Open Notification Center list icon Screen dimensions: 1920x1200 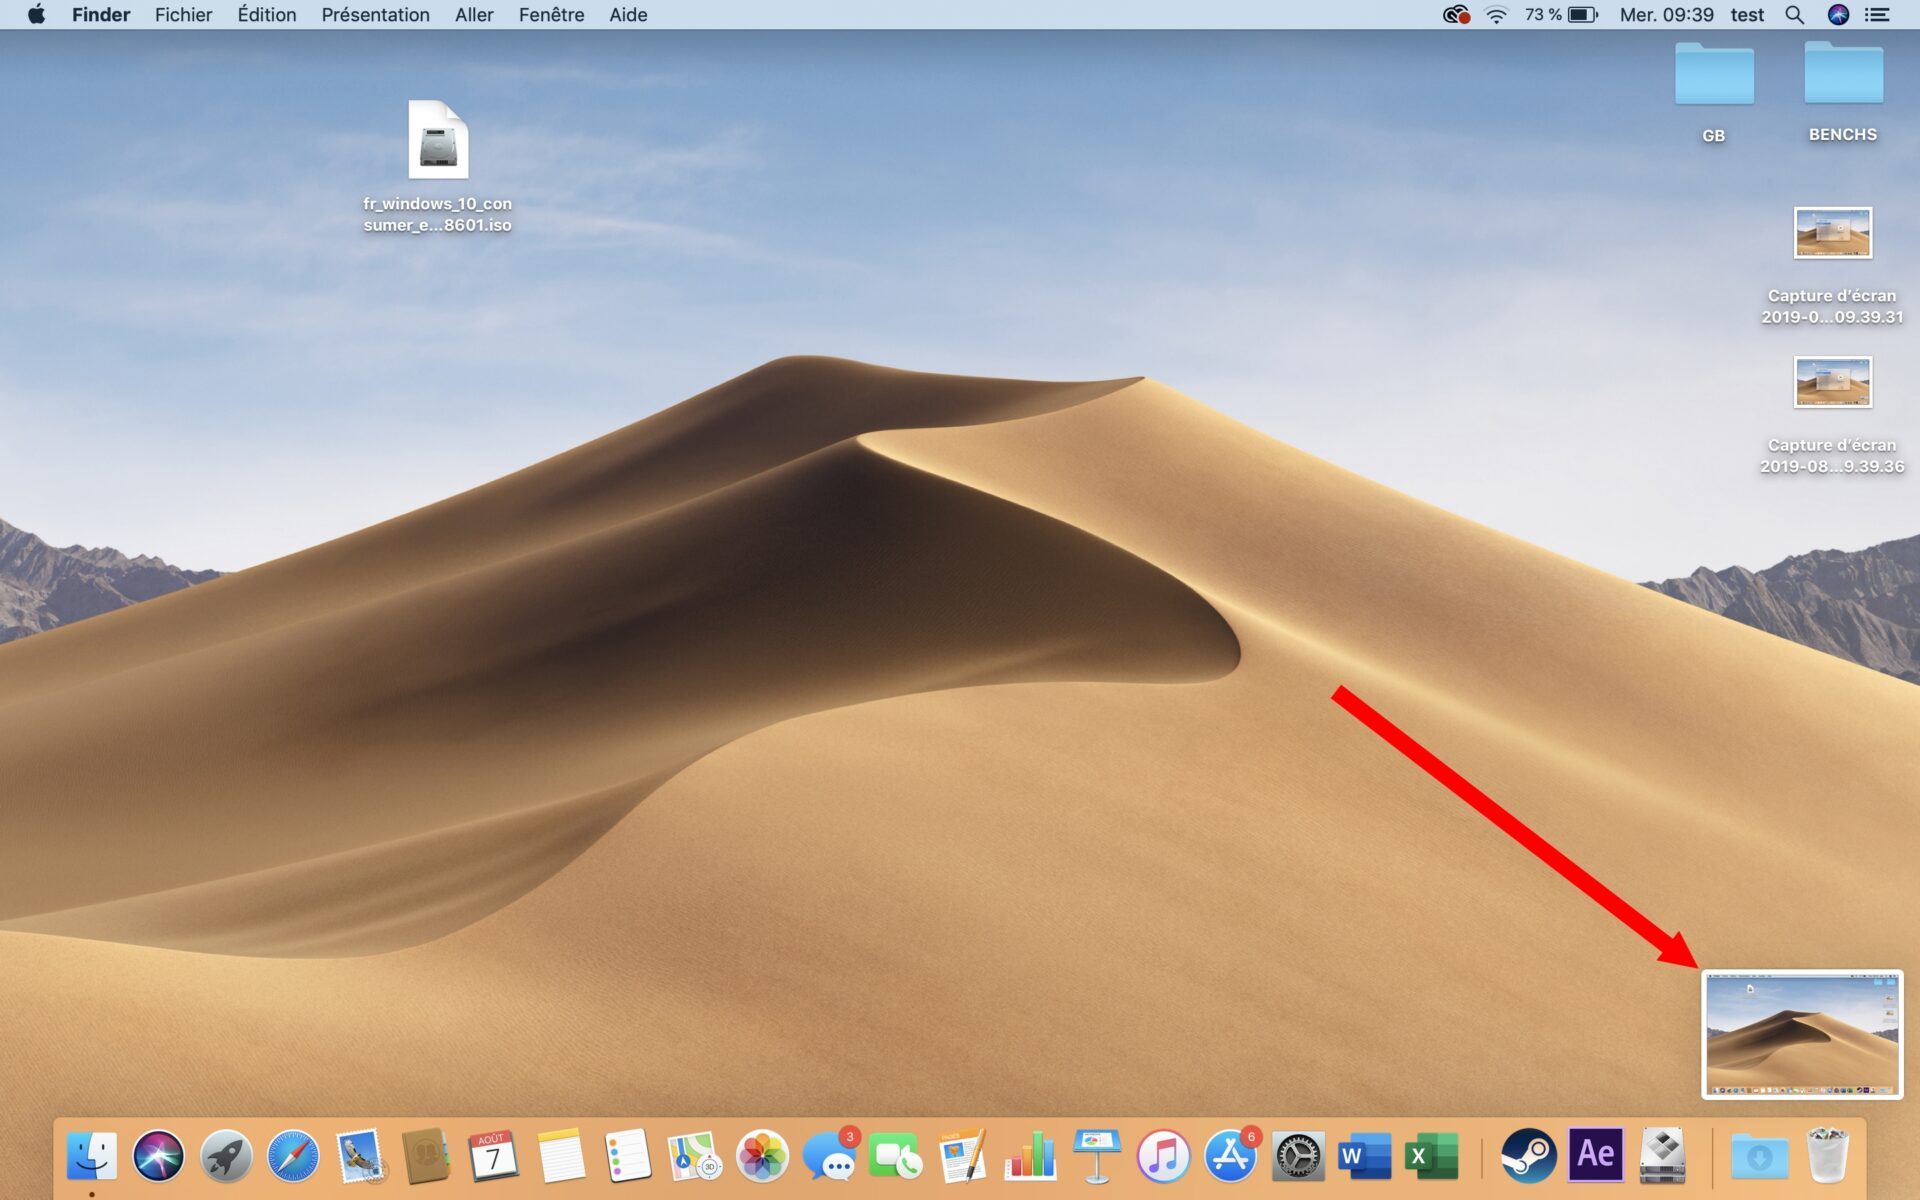coord(1877,15)
